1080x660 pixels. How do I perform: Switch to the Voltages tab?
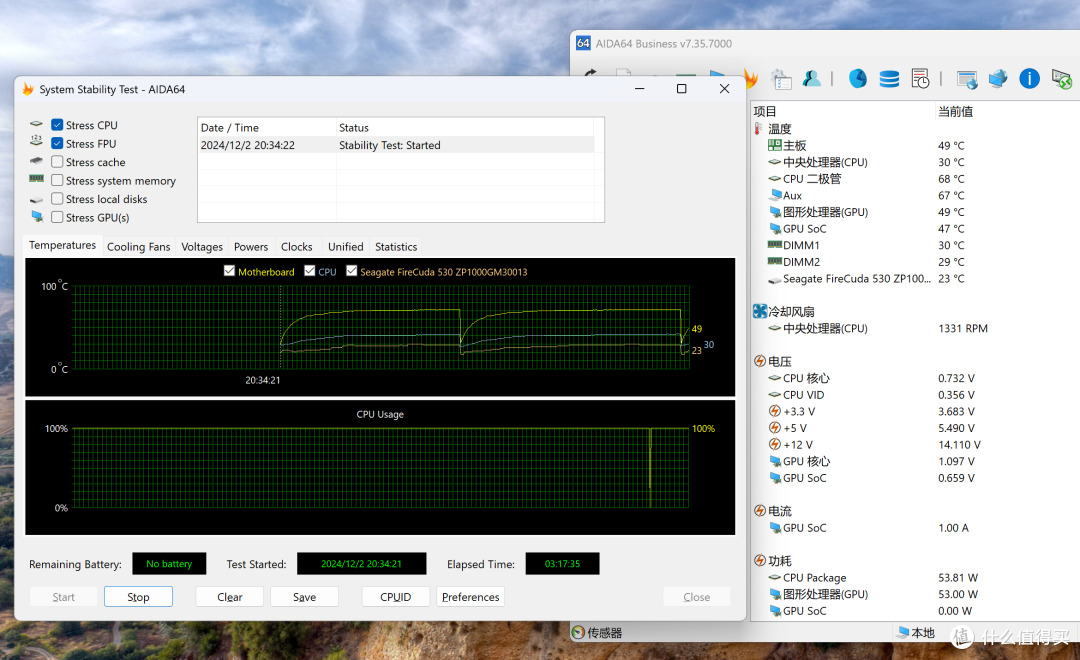pos(202,247)
